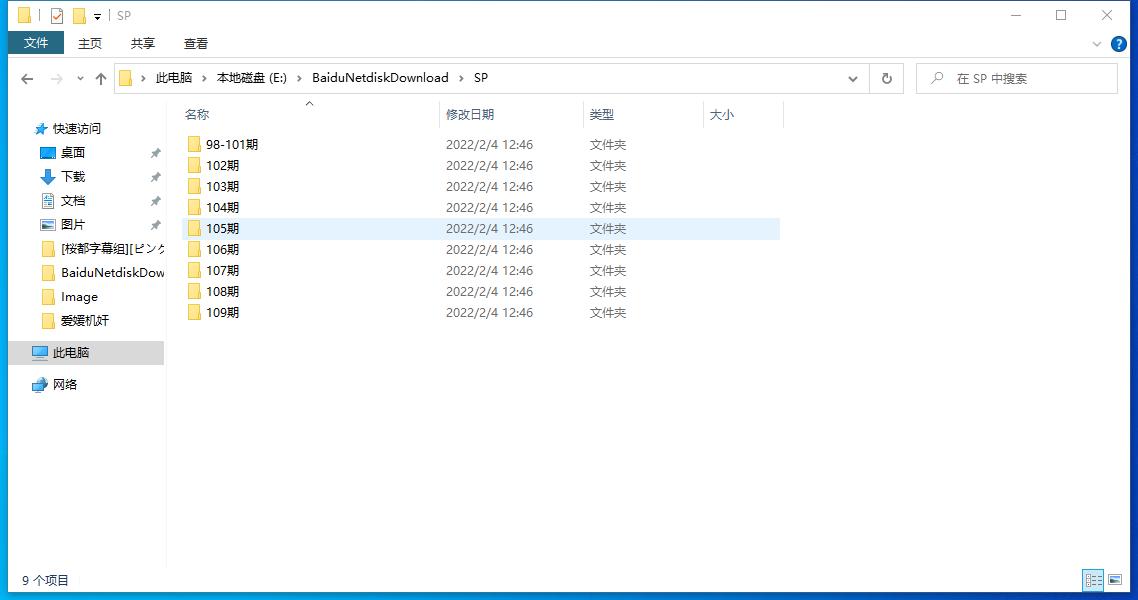Open the 文件 menu tab
Screen dimensions: 1138x600
(x=36, y=43)
